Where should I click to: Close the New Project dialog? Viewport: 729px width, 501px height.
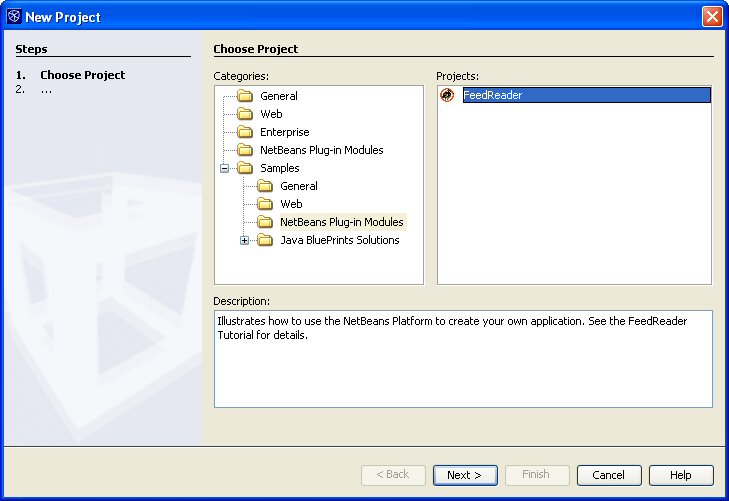(712, 17)
